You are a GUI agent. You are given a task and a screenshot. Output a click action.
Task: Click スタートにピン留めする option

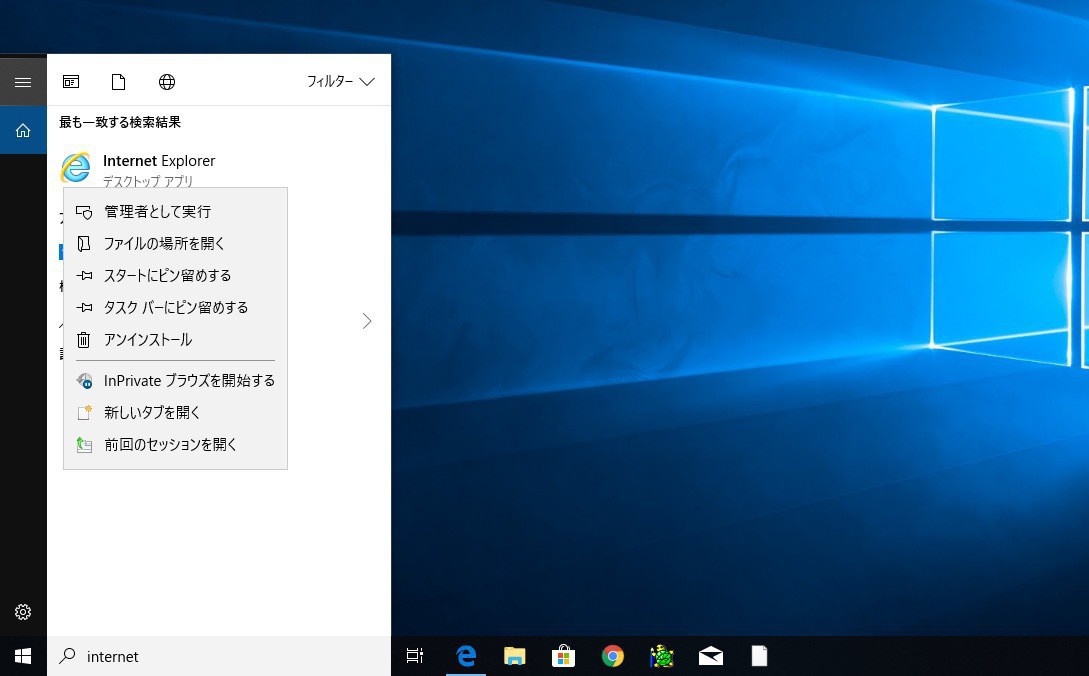click(x=167, y=276)
